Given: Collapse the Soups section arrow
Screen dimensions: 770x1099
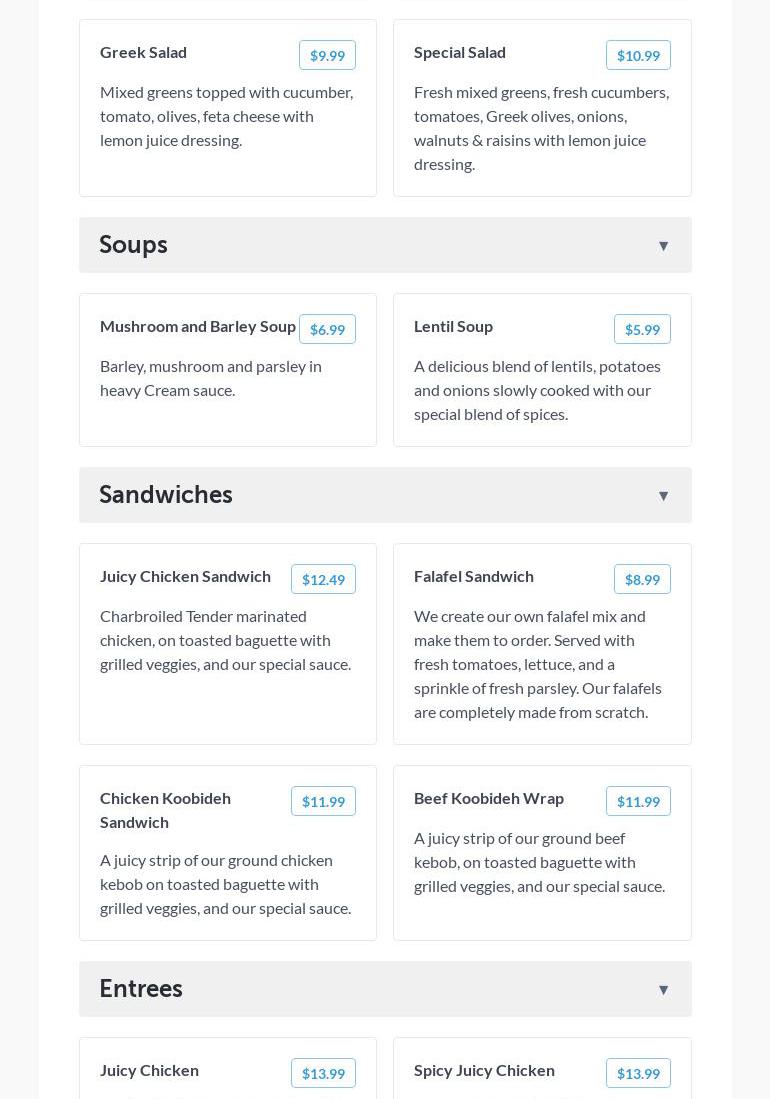Looking at the screenshot, I should 663,246.
